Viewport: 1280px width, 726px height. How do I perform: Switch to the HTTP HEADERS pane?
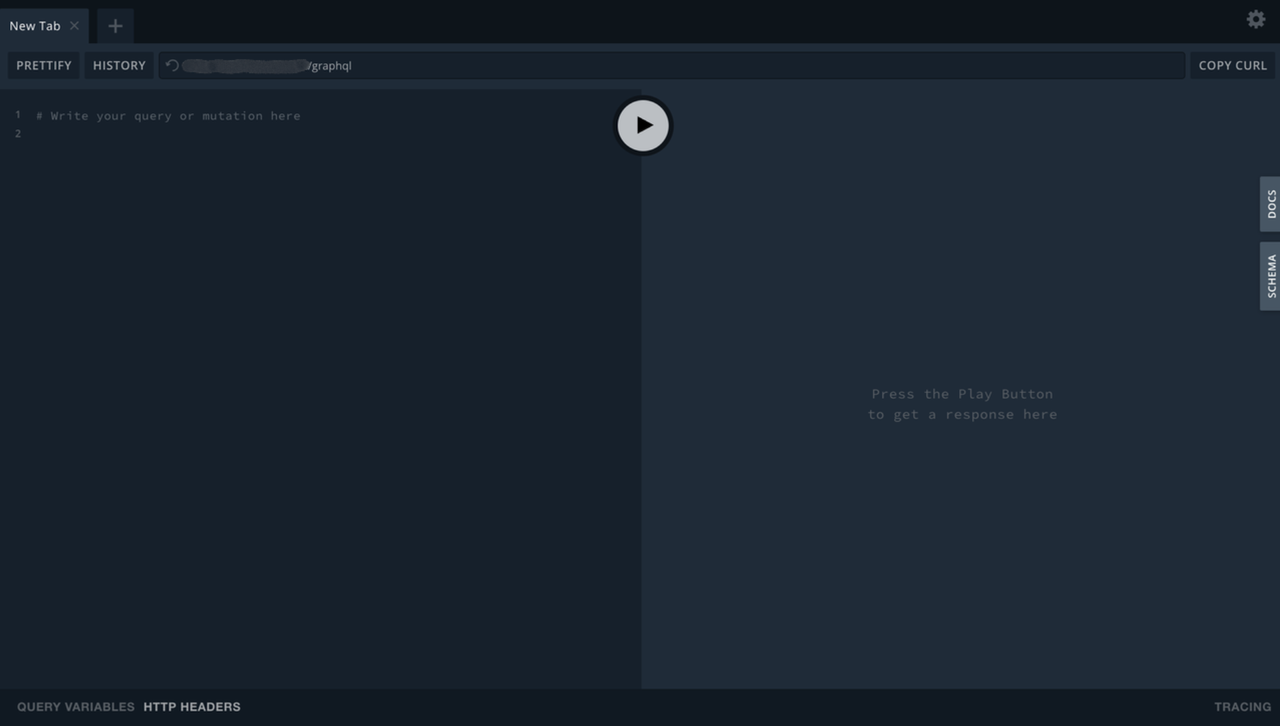click(x=191, y=706)
